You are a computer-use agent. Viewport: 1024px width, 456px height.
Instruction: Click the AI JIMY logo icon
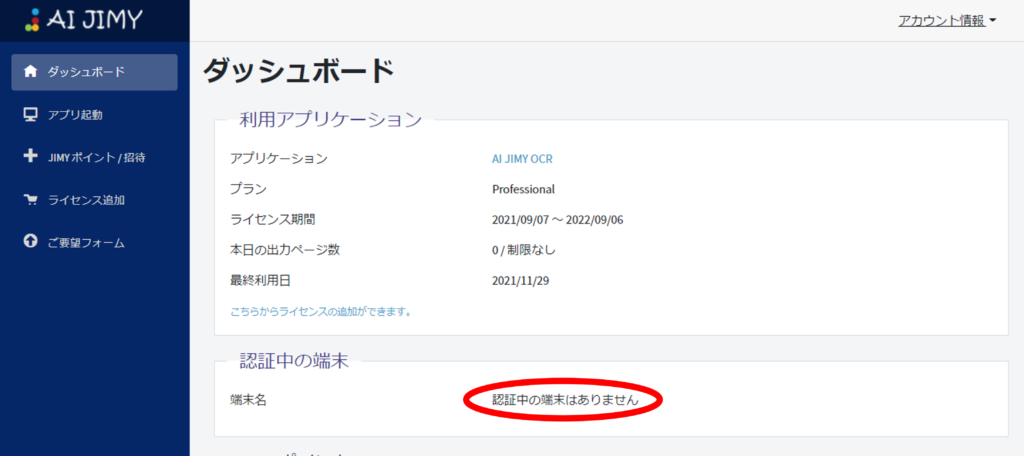[32, 20]
